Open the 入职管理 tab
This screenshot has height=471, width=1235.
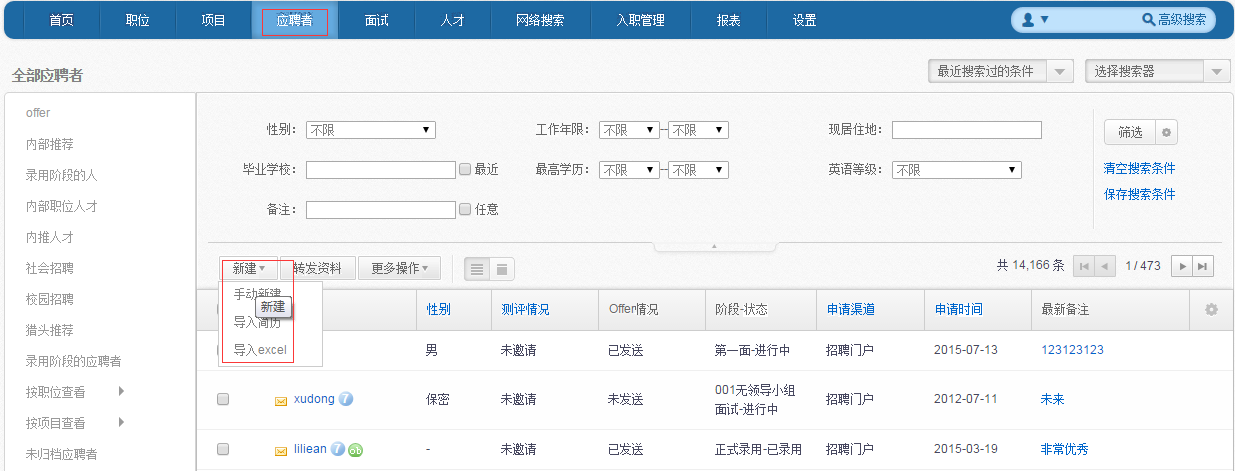[641, 20]
